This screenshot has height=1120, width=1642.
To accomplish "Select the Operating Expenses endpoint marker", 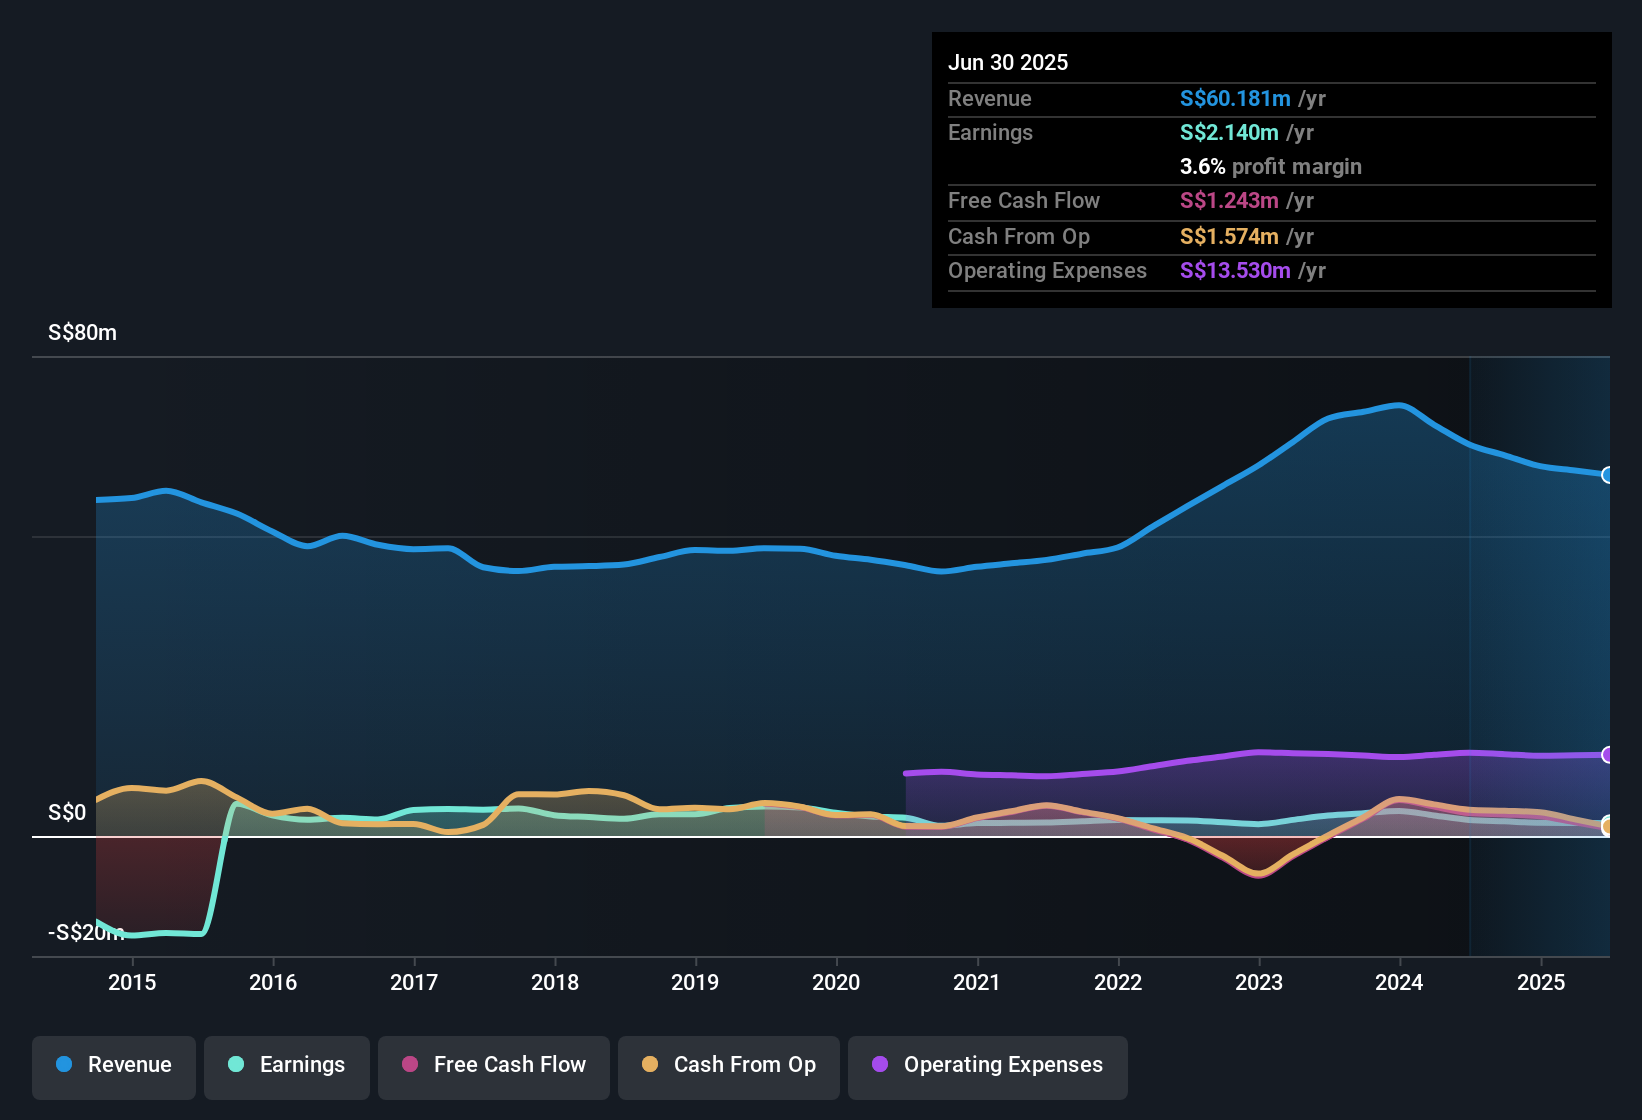I will [1608, 755].
